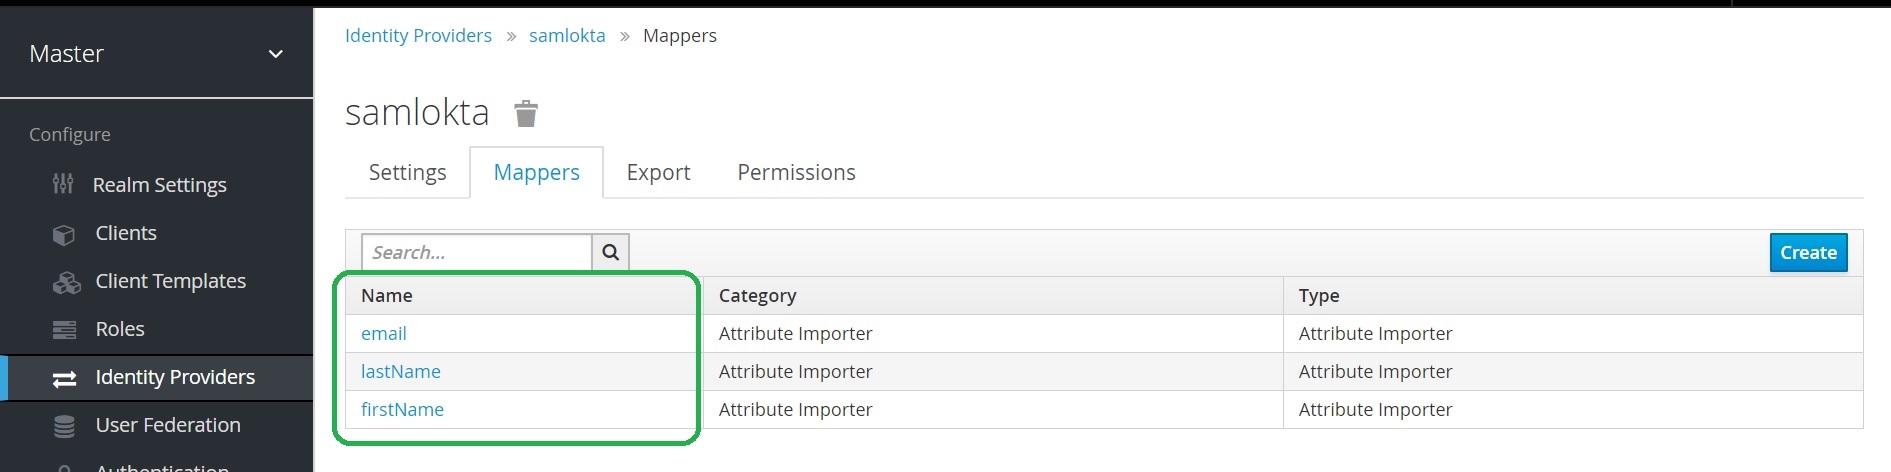Open the firstName mapper
Screen dimensions: 1891x472
[402, 410]
